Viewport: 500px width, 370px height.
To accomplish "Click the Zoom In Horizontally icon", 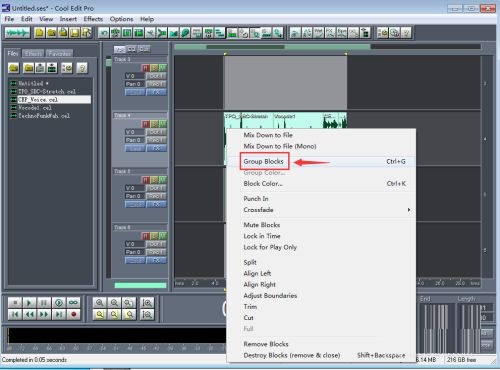I will [x=99, y=303].
